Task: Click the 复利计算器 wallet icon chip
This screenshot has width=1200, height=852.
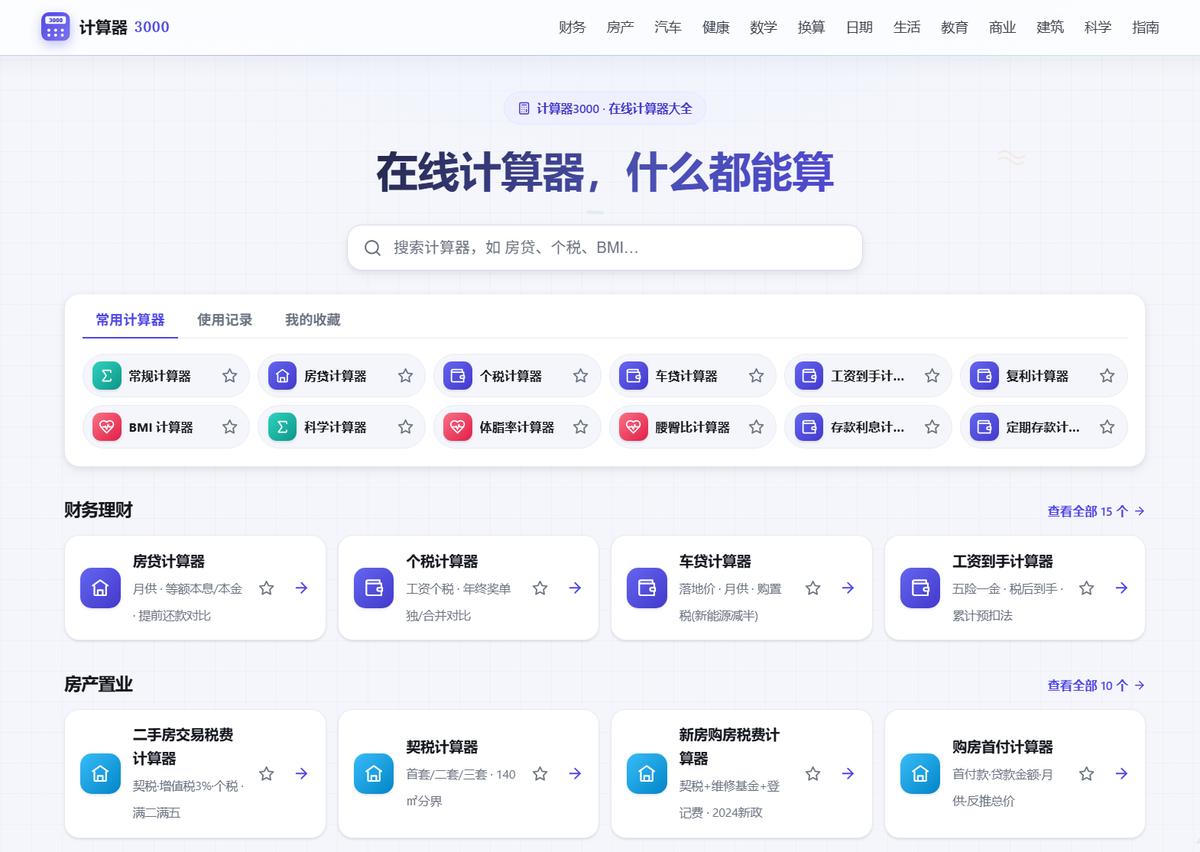Action: 984,376
